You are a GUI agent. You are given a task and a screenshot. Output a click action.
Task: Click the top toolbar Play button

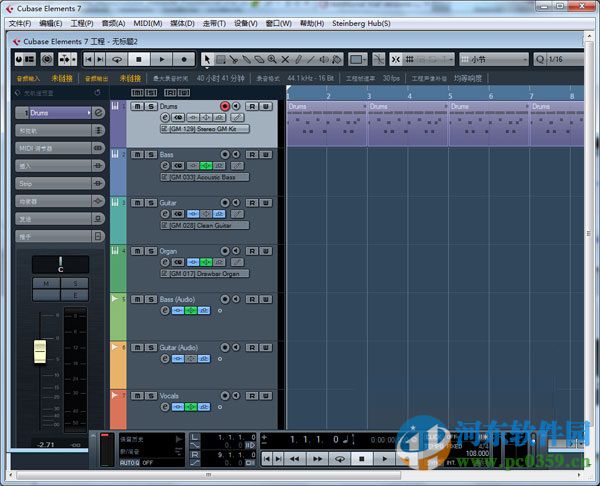pos(161,59)
